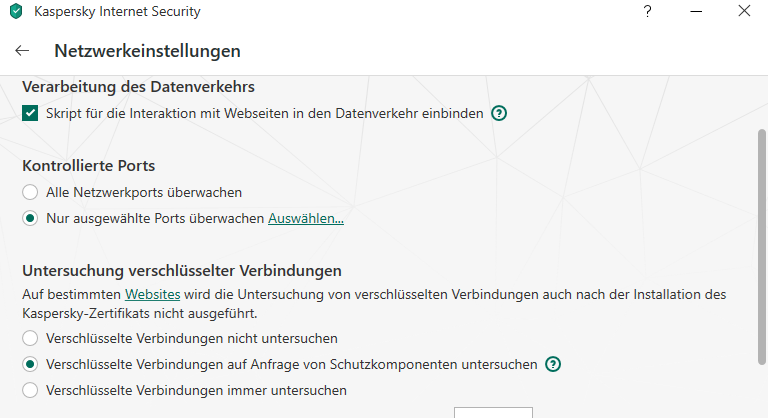Click the Kontrollierte Ports heading
Image resolution: width=768 pixels, height=418 pixels.
coord(89,166)
